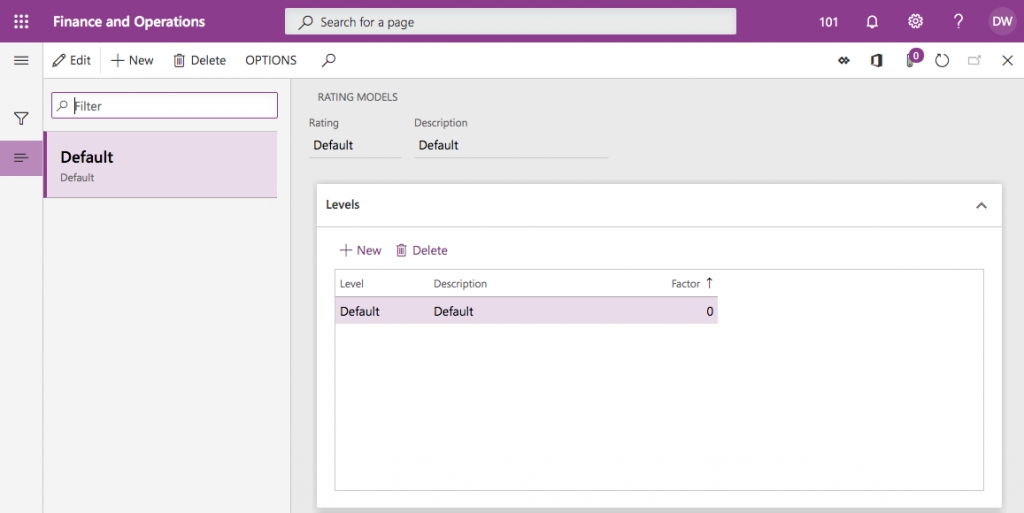Click Edit in the action bar
Image resolution: width=1024 pixels, height=513 pixels.
point(72,60)
